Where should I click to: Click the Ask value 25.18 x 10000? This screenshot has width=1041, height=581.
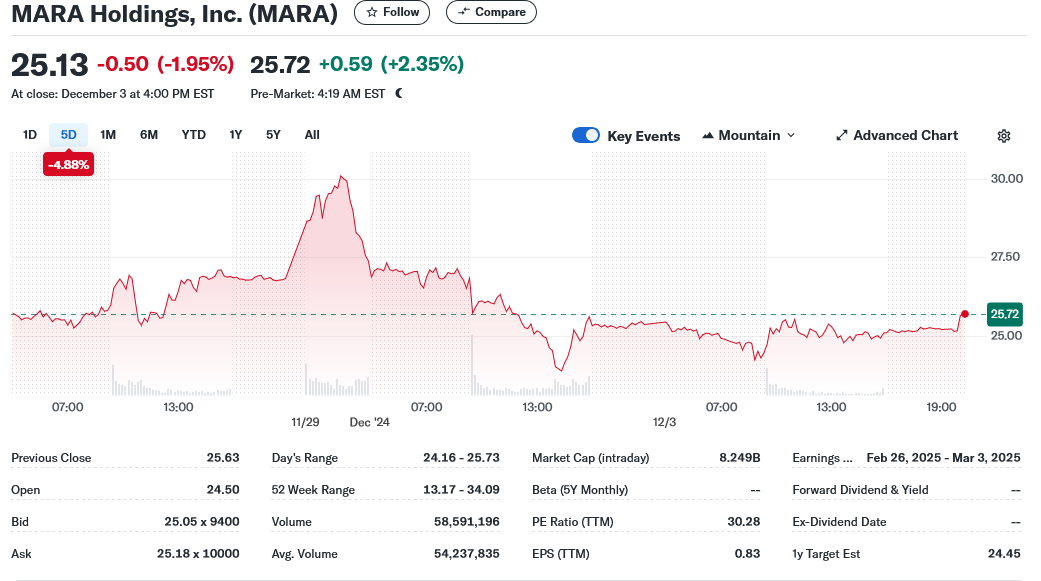pyautogui.click(x=198, y=553)
